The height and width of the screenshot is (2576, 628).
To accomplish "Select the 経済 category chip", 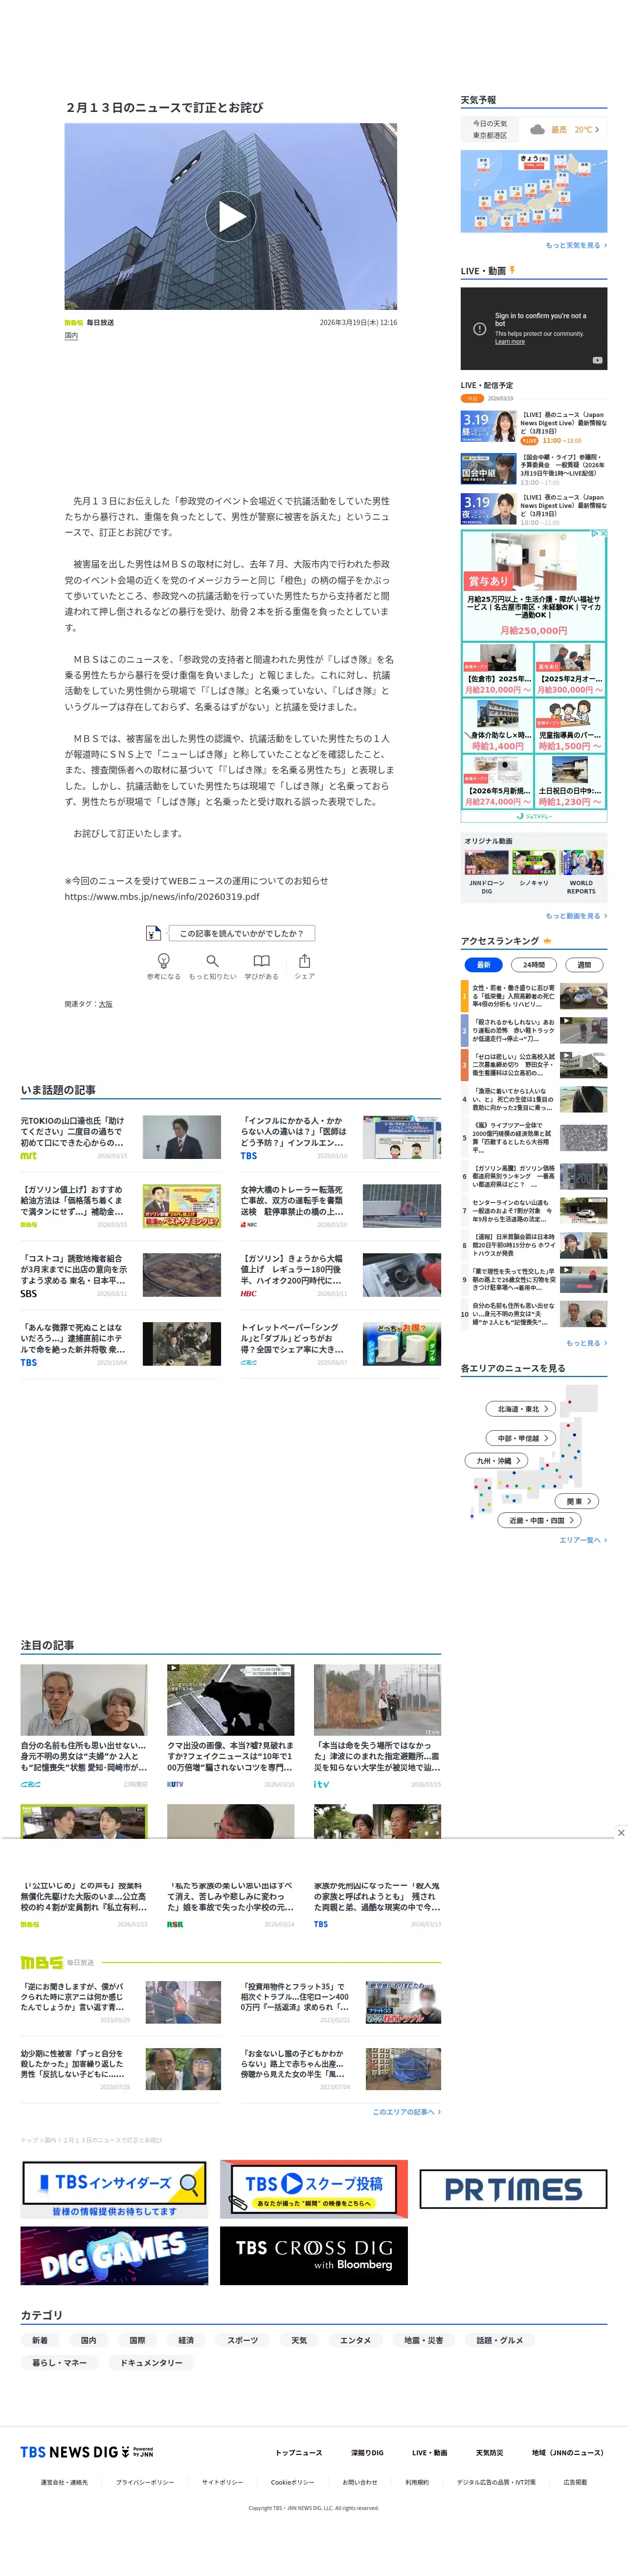I will [186, 2340].
